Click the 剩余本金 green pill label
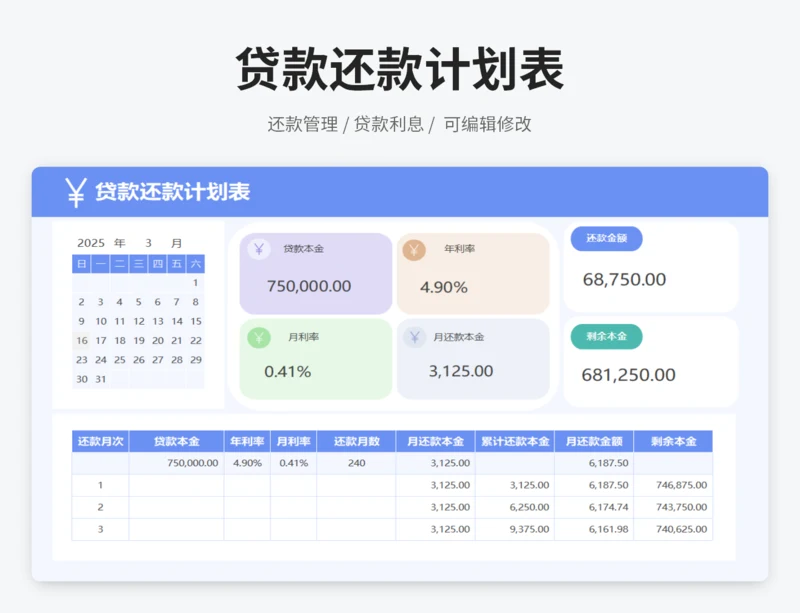 606,336
